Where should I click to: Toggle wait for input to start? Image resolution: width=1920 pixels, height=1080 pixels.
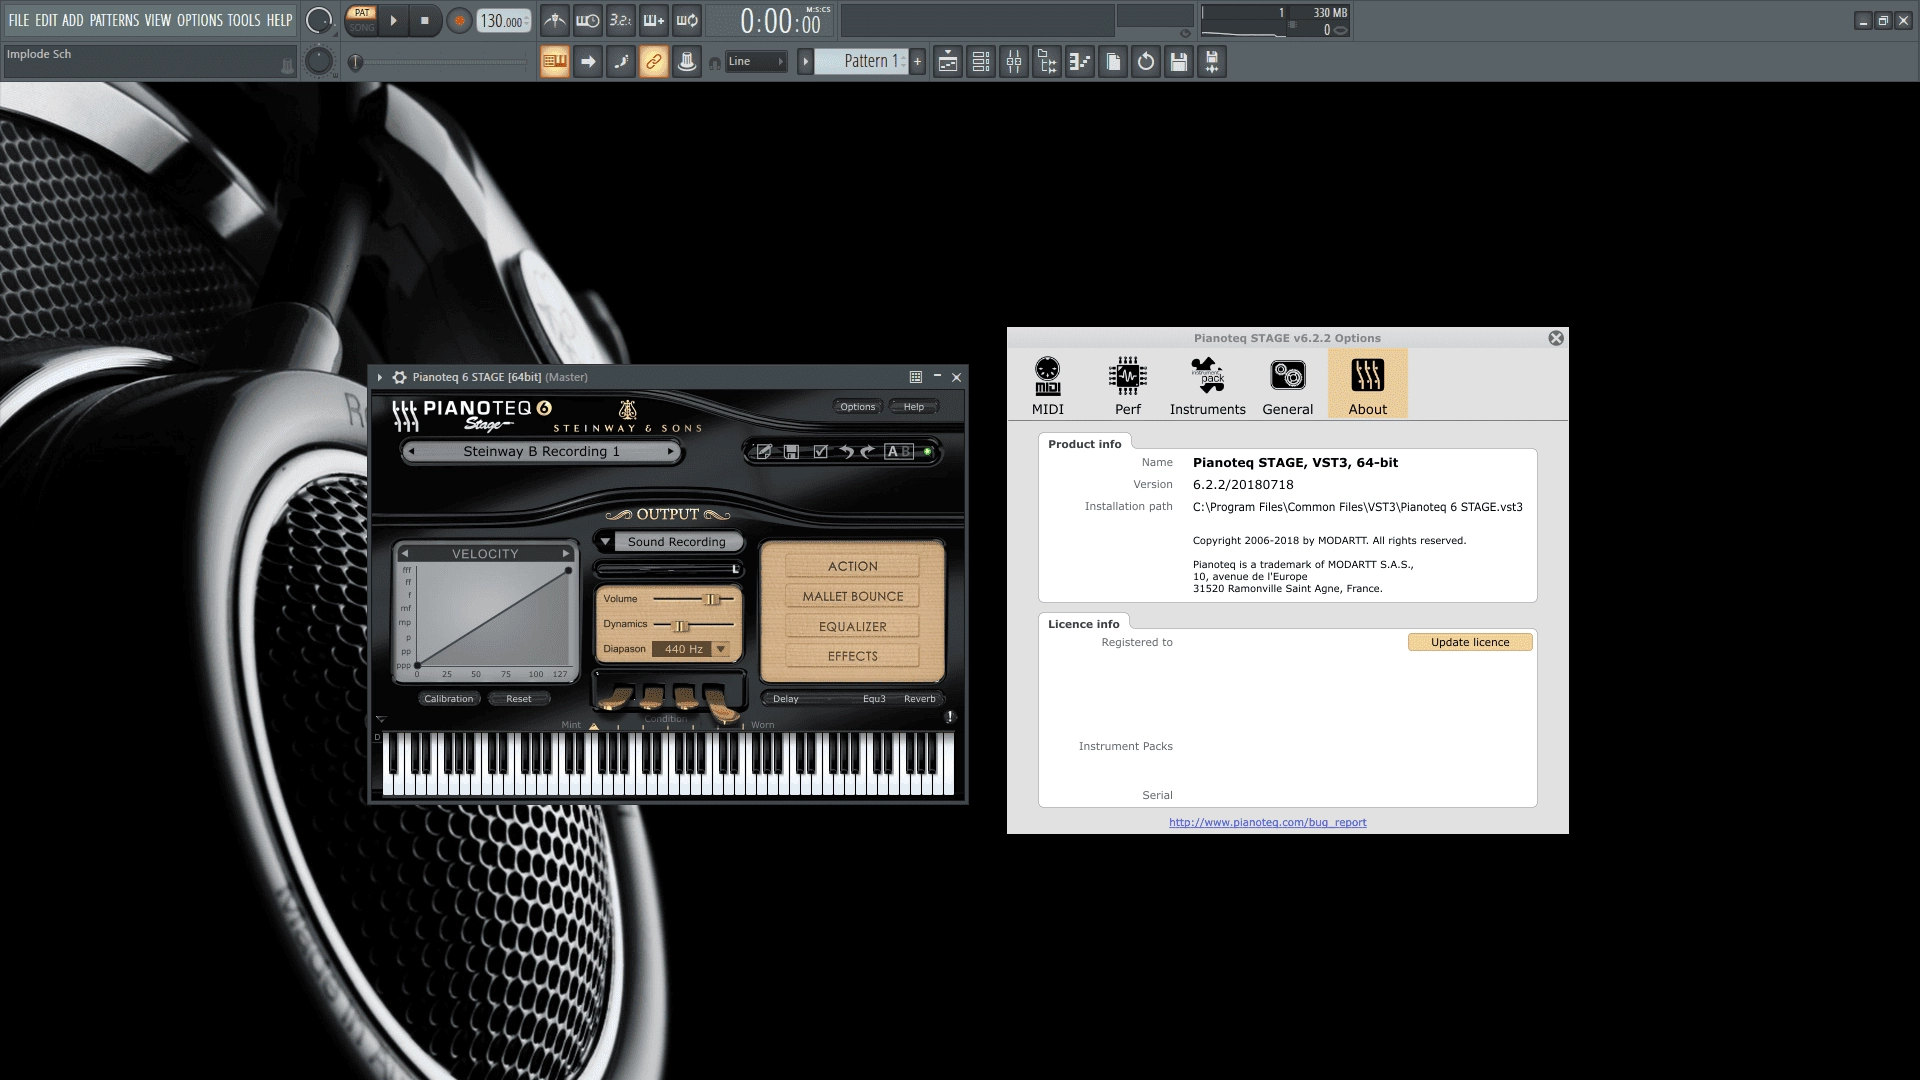(x=587, y=20)
